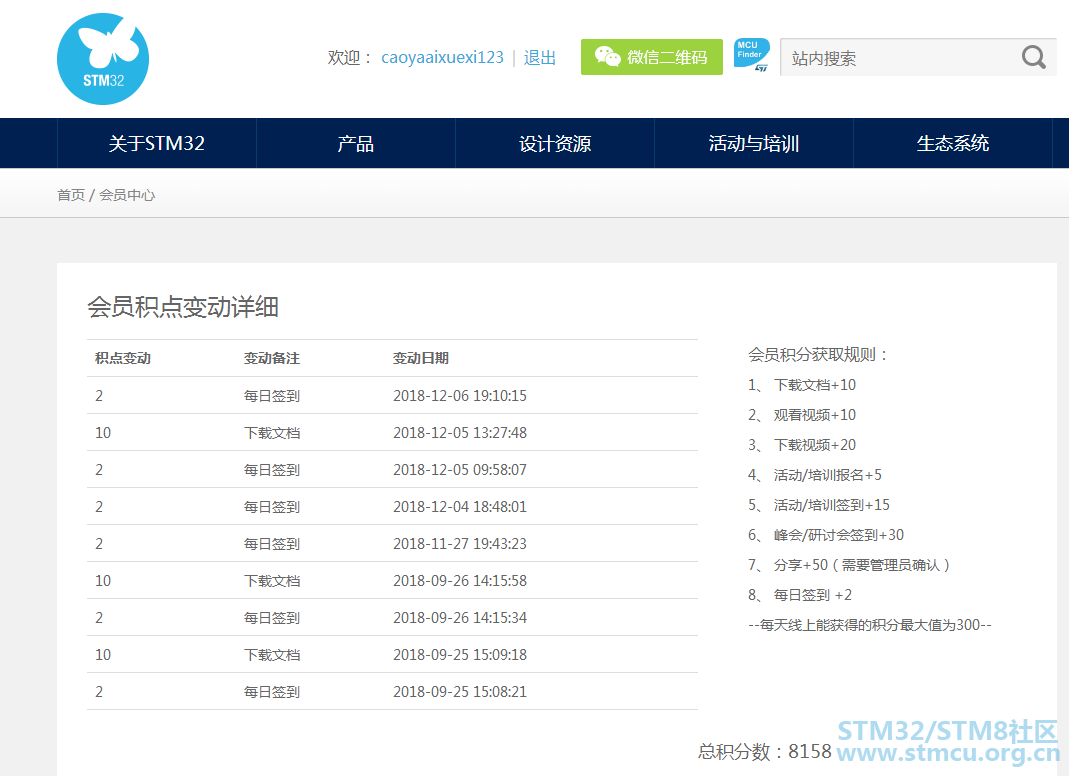Click the 变动备注 column header
This screenshot has width=1069, height=776.
272,358
